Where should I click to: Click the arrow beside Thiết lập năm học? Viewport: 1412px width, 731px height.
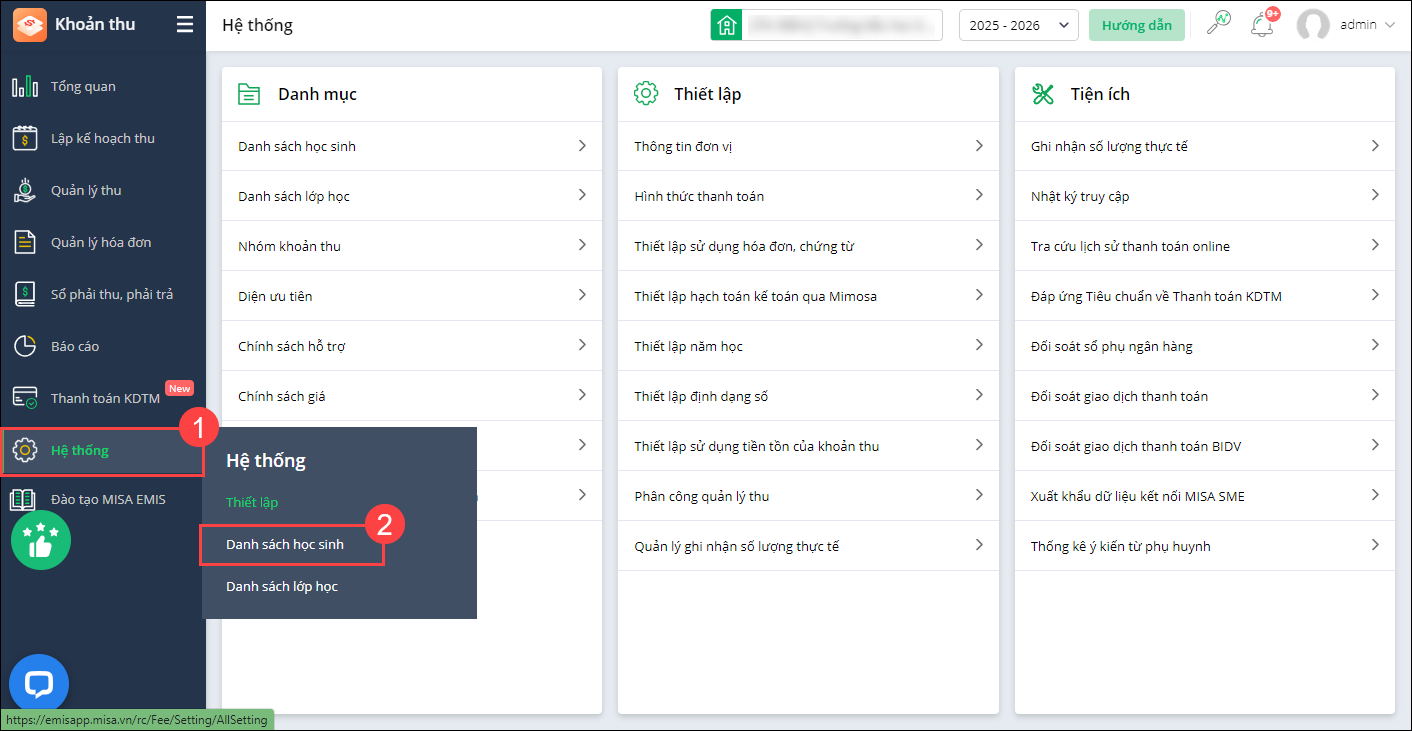[x=979, y=346]
